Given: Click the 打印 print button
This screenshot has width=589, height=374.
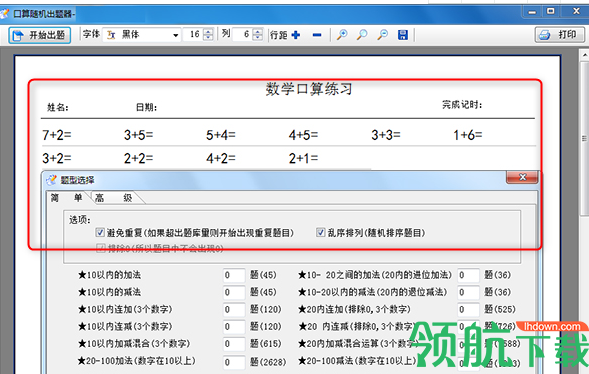Looking at the screenshot, I should [x=560, y=35].
